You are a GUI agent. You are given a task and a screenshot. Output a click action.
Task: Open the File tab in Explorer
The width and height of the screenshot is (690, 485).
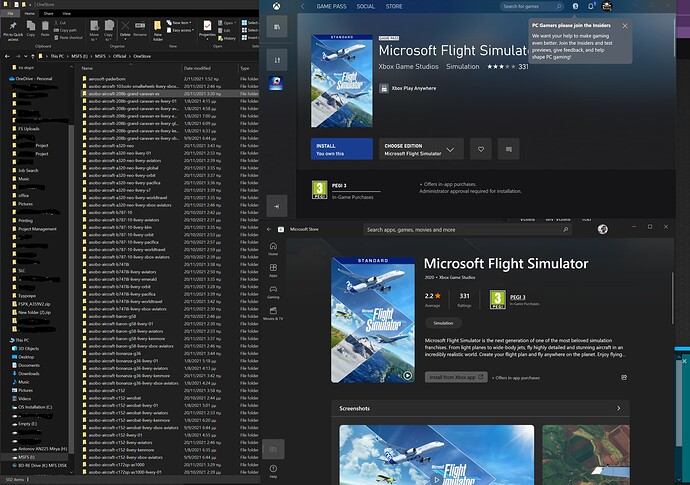10,14
